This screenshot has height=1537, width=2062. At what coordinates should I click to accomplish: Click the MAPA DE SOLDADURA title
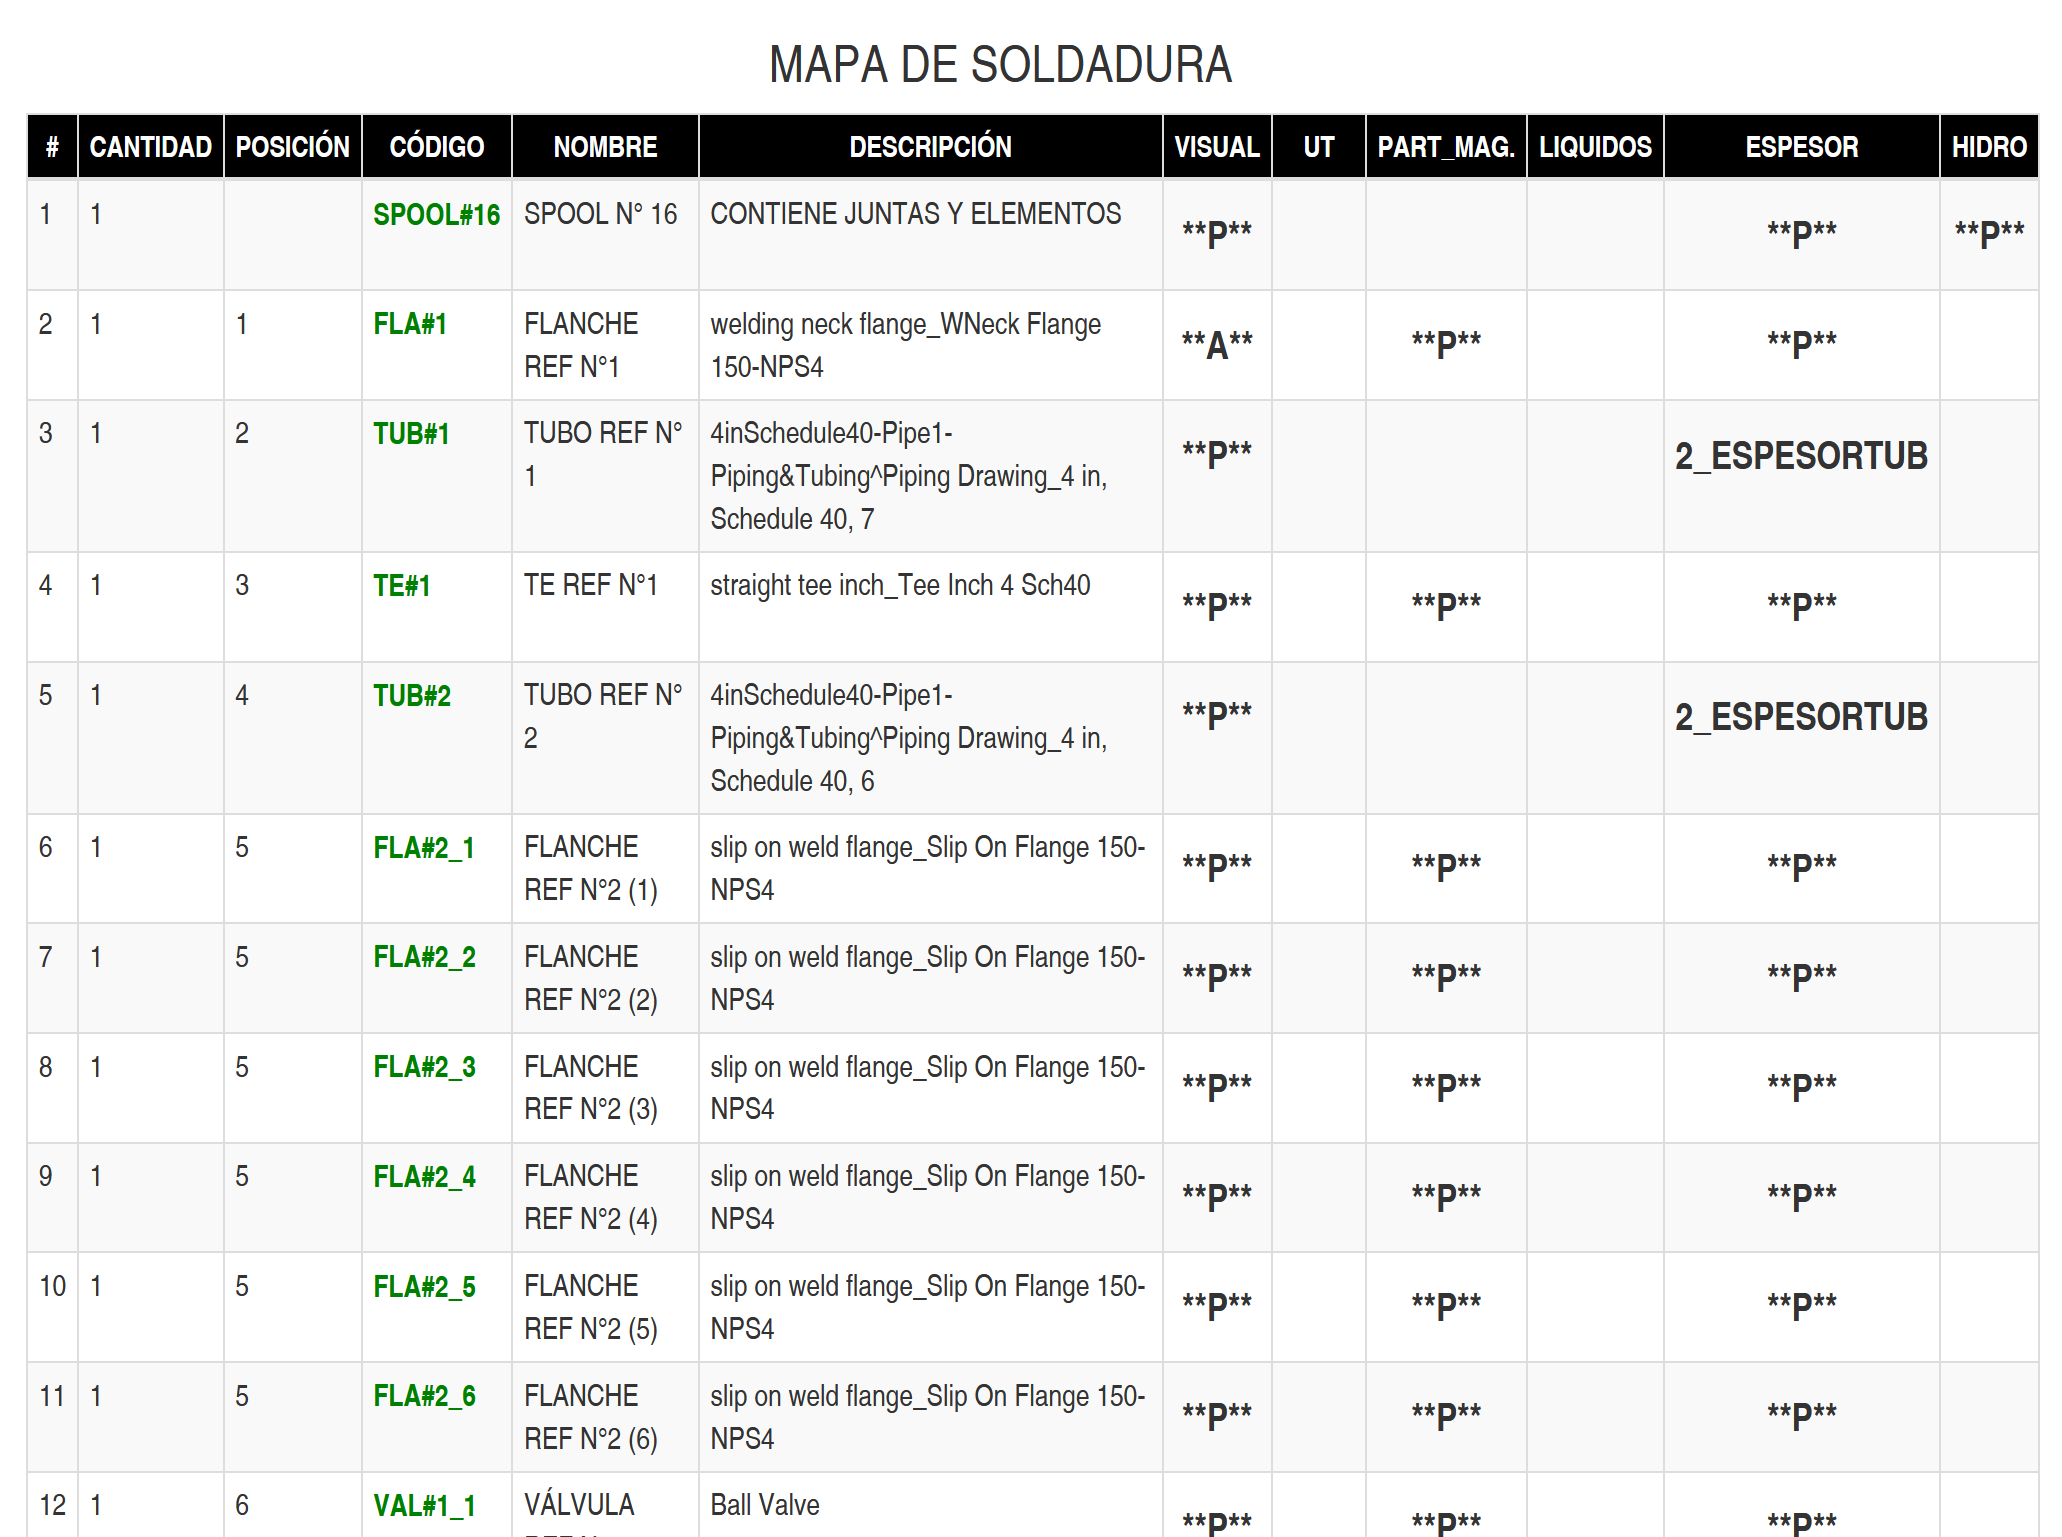(1000, 65)
